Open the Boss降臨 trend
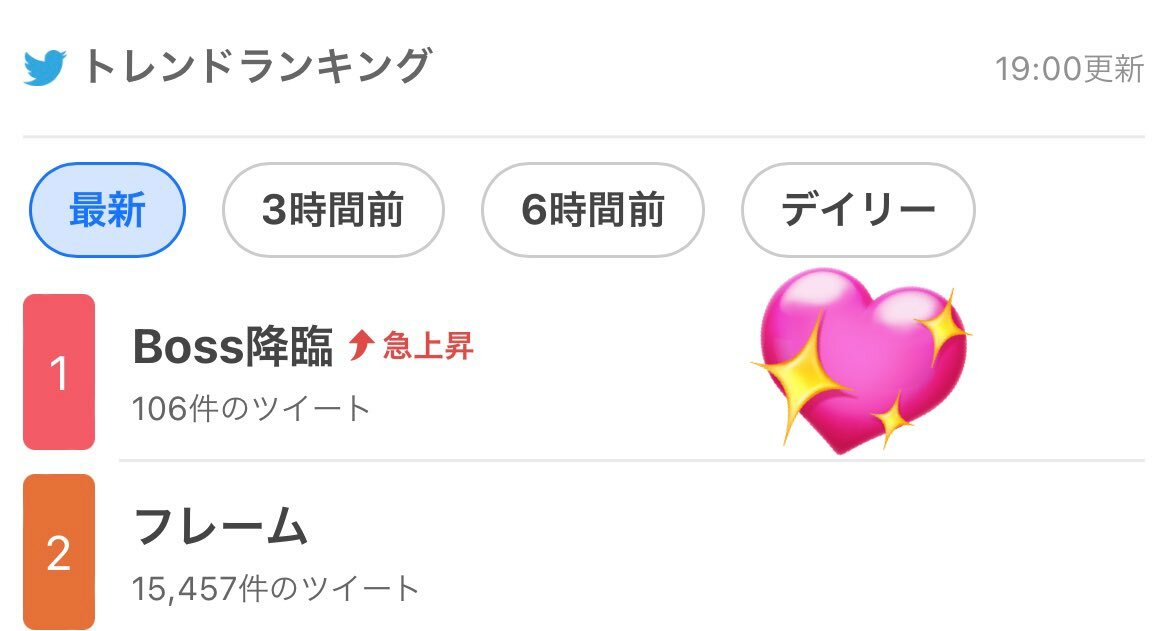Image resolution: width=1169 pixels, height=631 pixels. (233, 347)
